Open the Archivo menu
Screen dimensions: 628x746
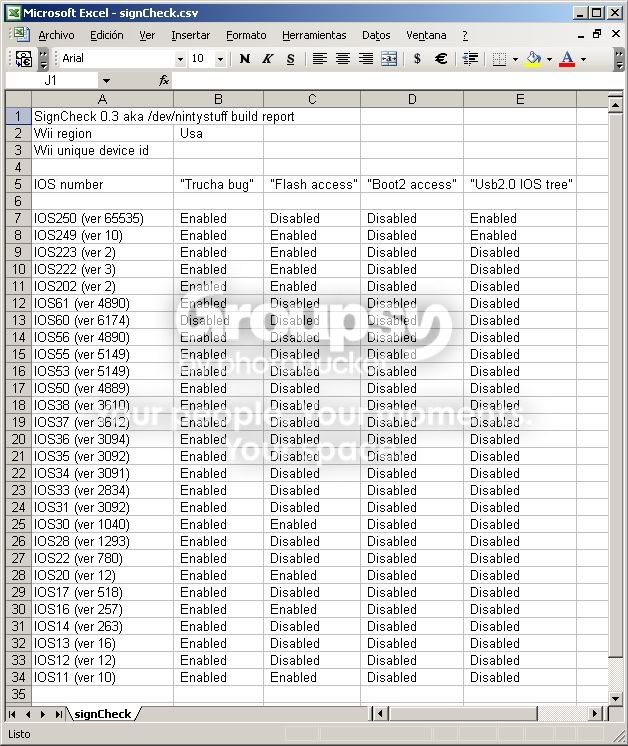point(56,35)
